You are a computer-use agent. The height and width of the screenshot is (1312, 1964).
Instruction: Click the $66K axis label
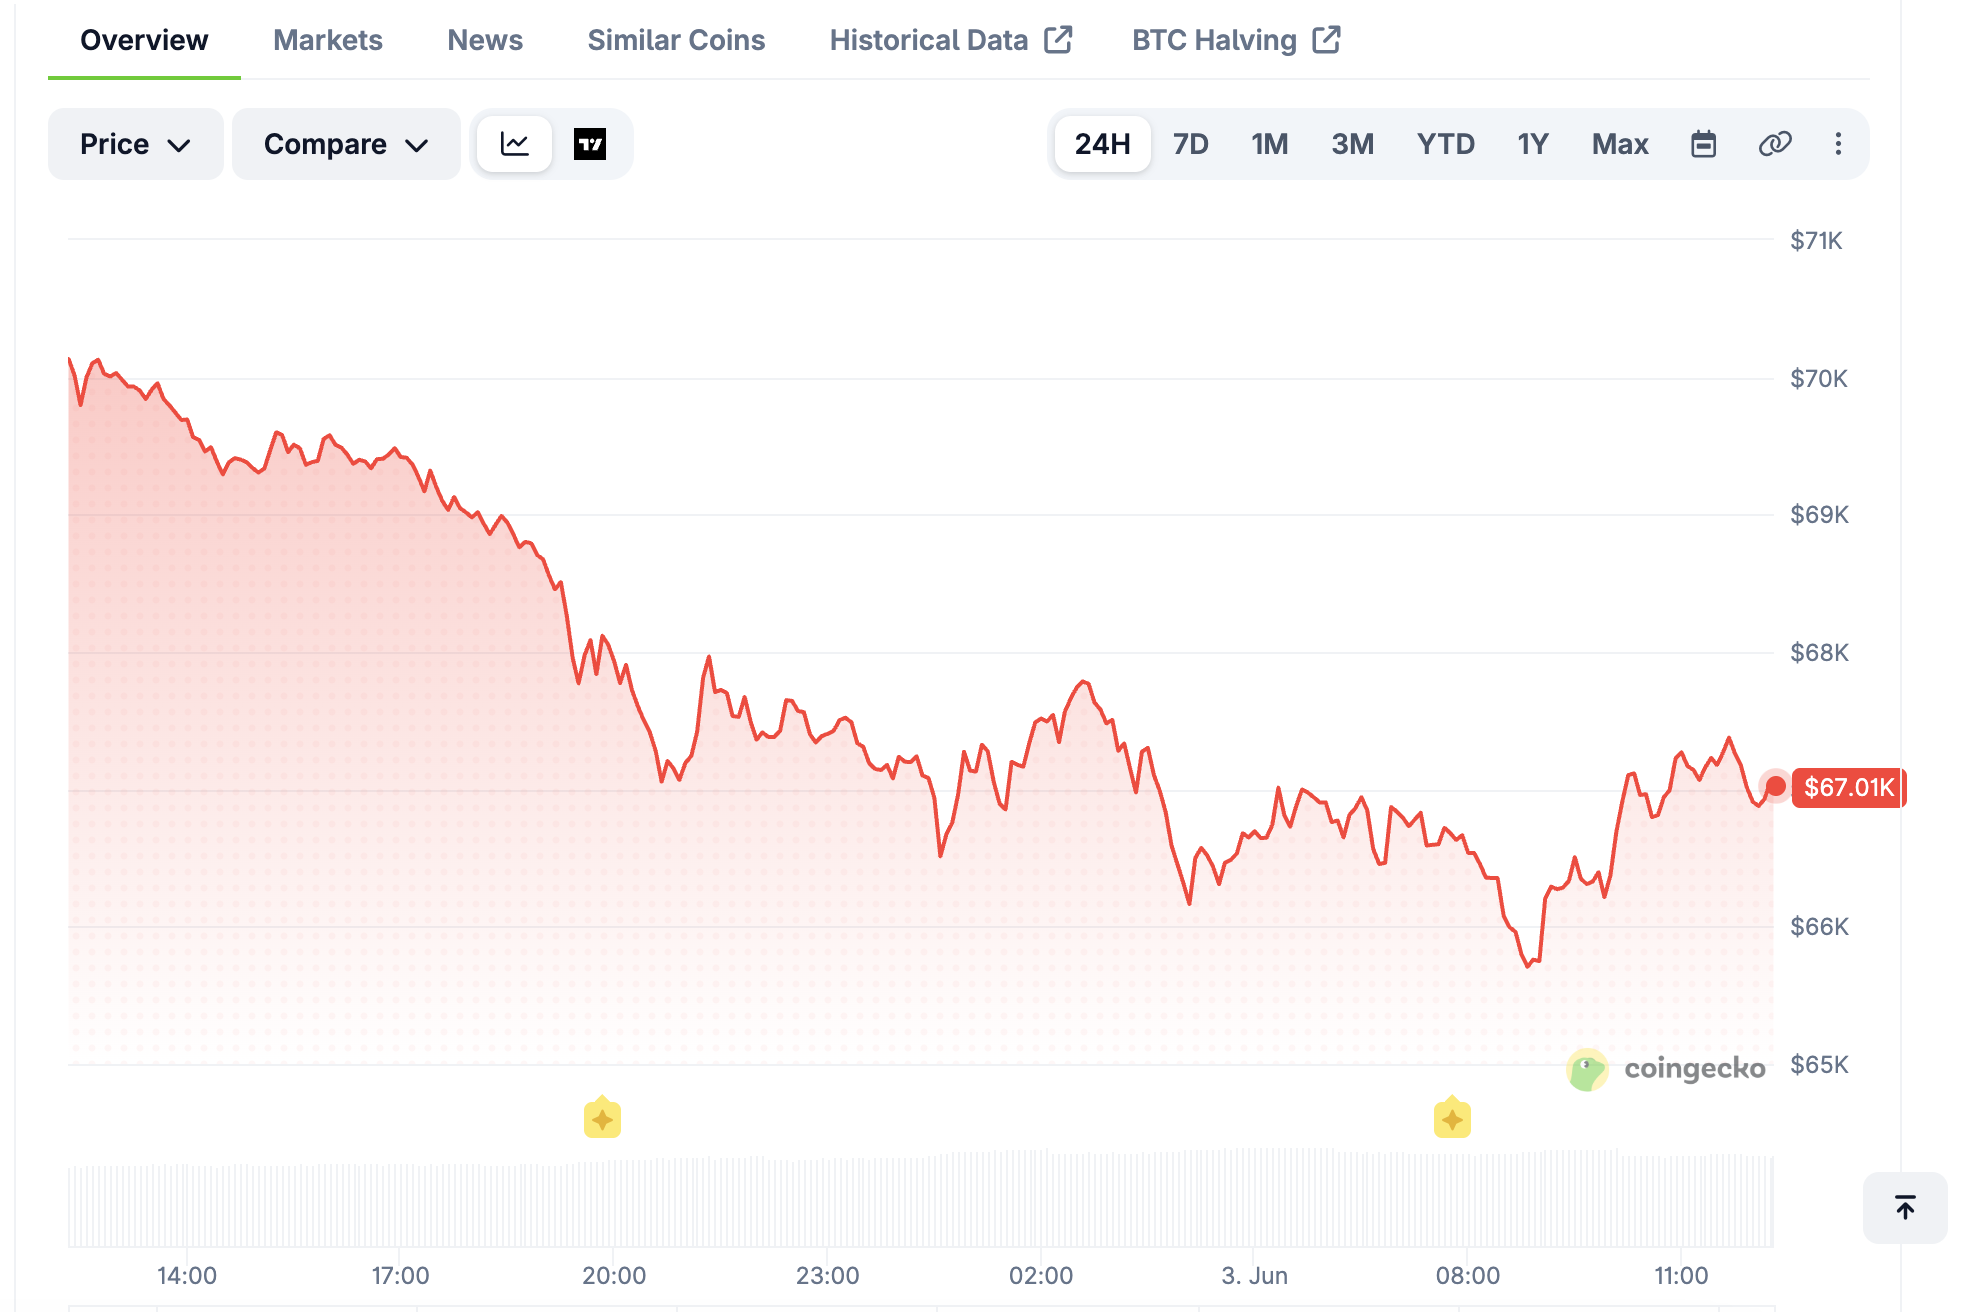pyautogui.click(x=1819, y=927)
